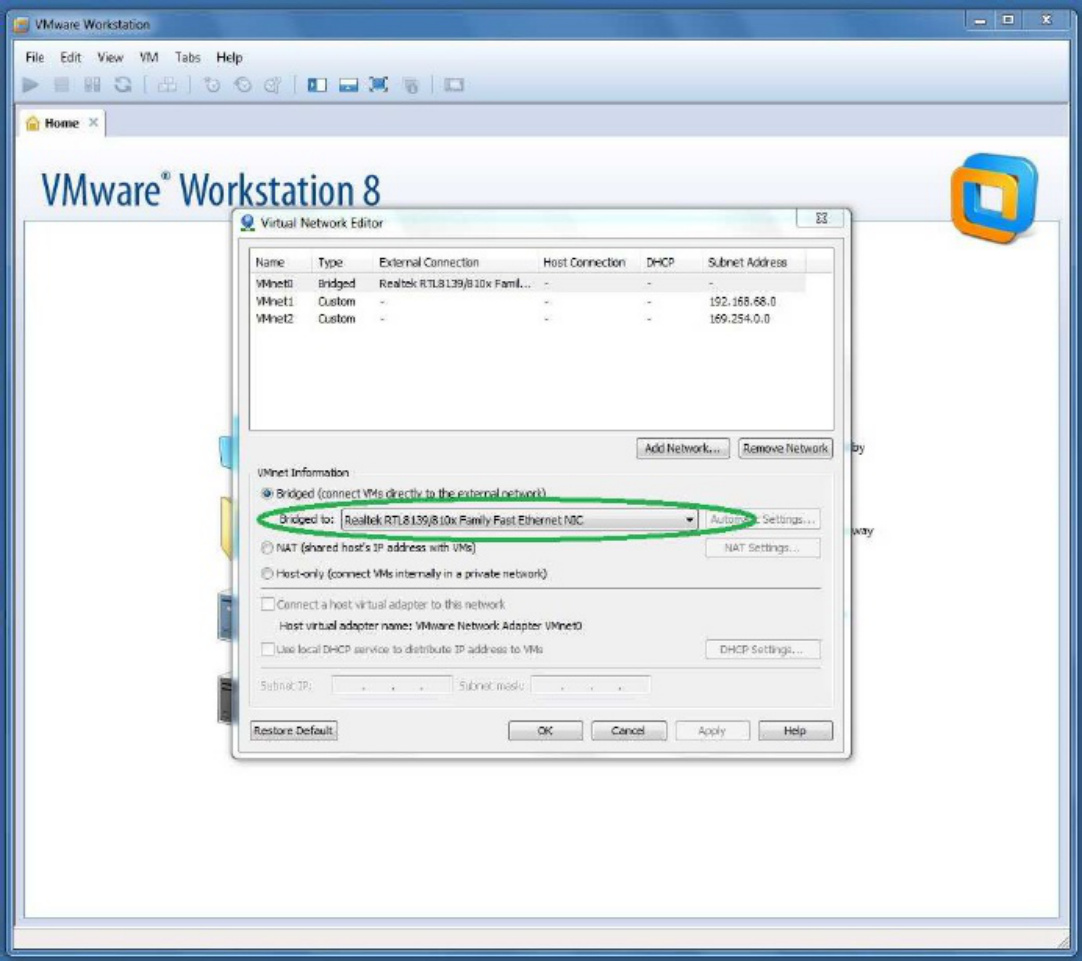Viewport: 1082px width, 961px height.
Task: Click the DHCP Settings button
Action: (763, 649)
